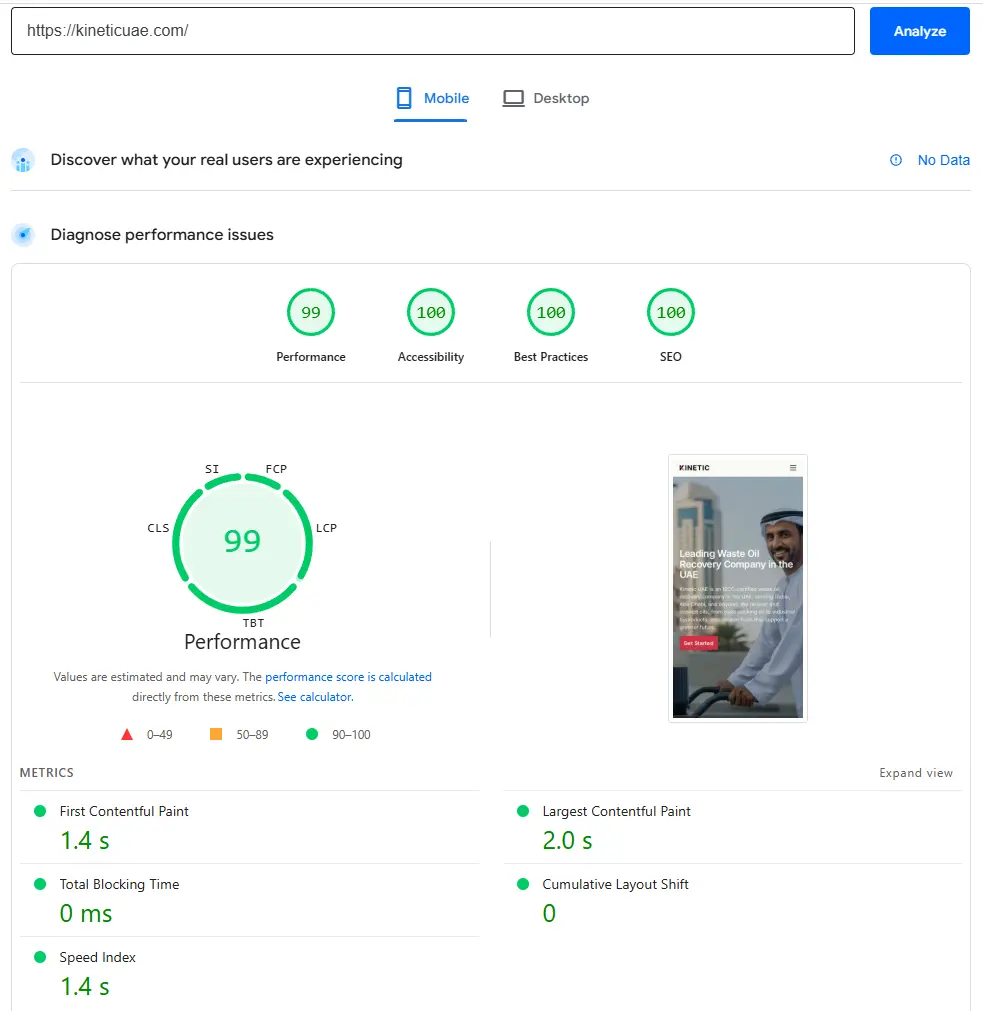Image resolution: width=983 pixels, height=1011 pixels.
Task: Select the SEO score gauge
Action: click(671, 313)
